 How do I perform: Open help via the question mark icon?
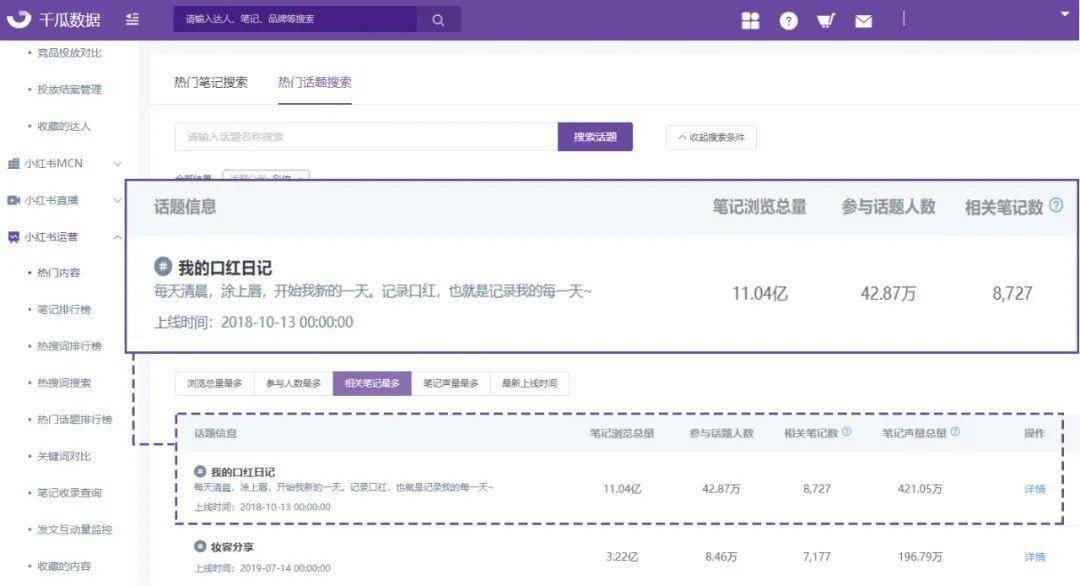point(789,20)
